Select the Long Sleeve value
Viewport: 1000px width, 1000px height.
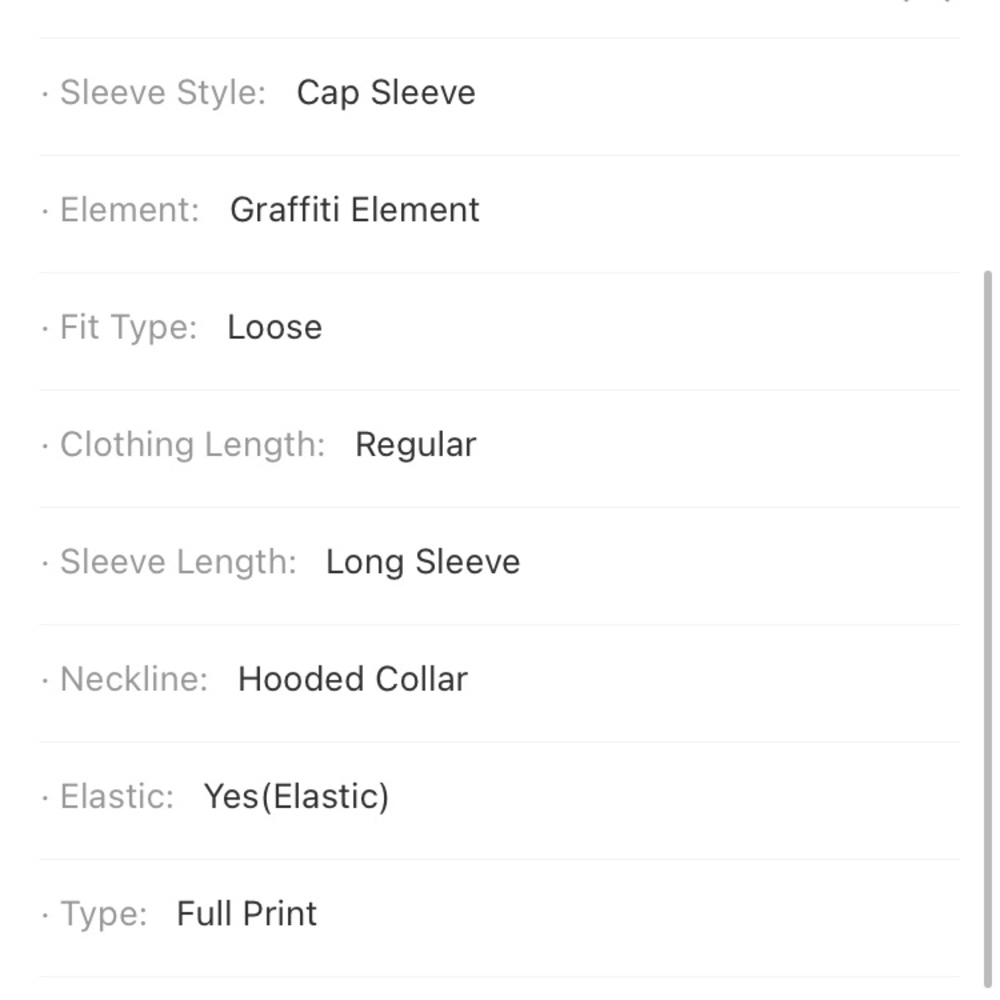[423, 562]
